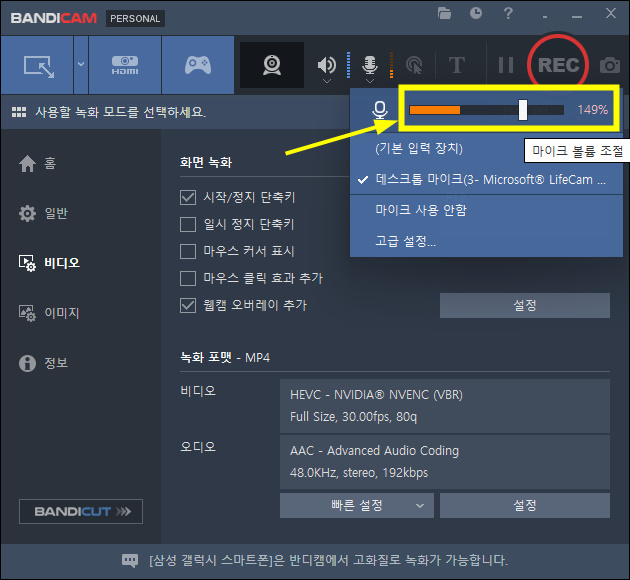The image size is (630, 580).
Task: Open the 이미지 (Image) sidebar tab
Action: tap(49, 313)
